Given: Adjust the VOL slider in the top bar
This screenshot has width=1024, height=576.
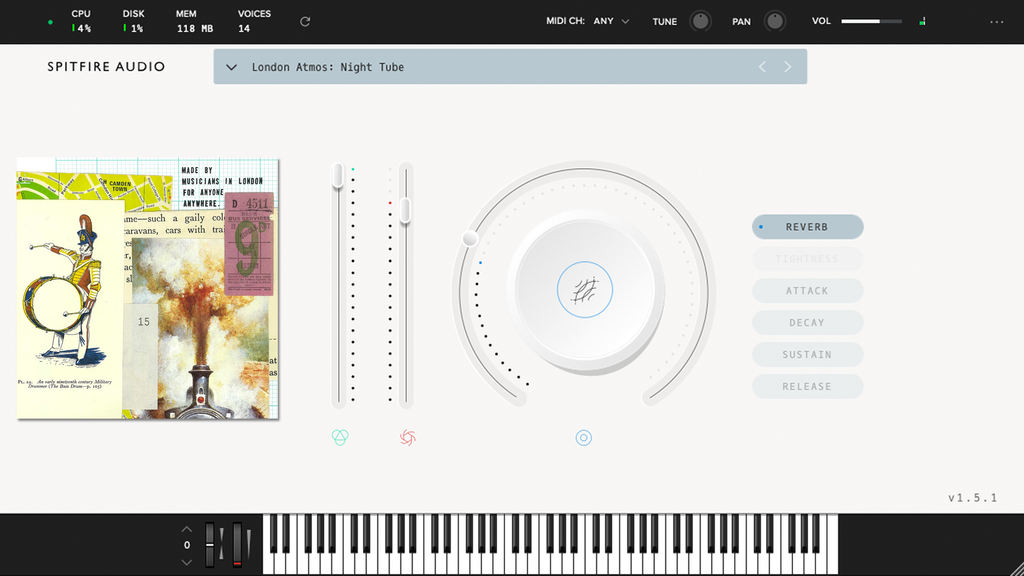Looking at the screenshot, I should click(869, 20).
